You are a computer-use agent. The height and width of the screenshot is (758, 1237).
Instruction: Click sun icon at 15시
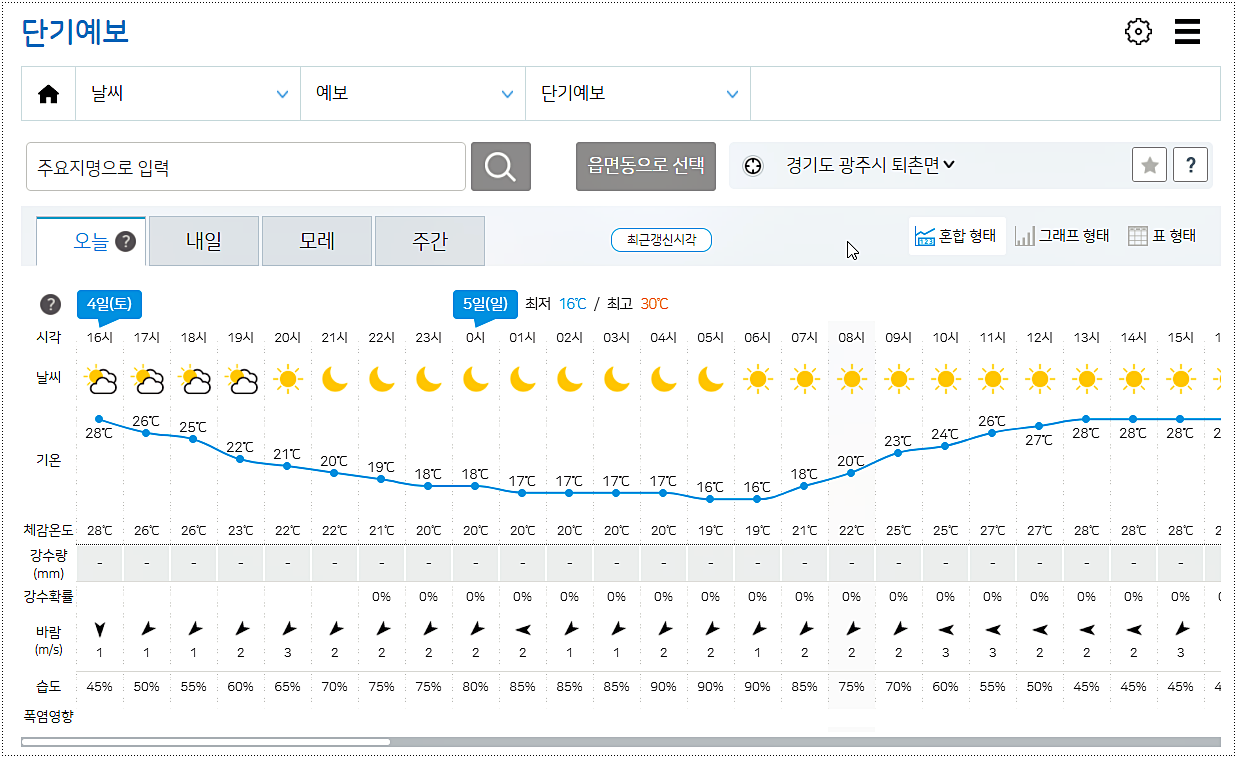(x=1181, y=379)
